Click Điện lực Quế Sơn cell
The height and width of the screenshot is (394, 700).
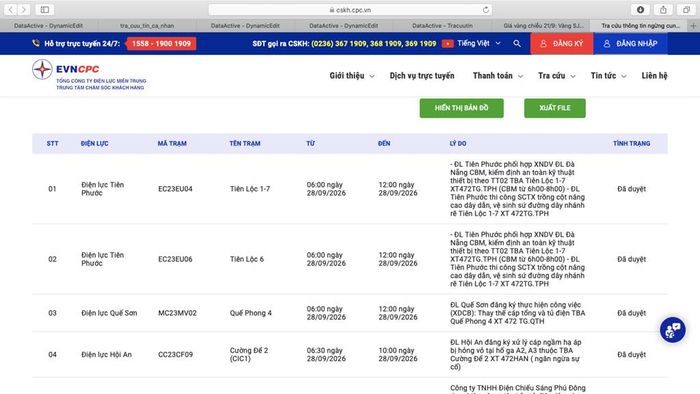coord(109,313)
